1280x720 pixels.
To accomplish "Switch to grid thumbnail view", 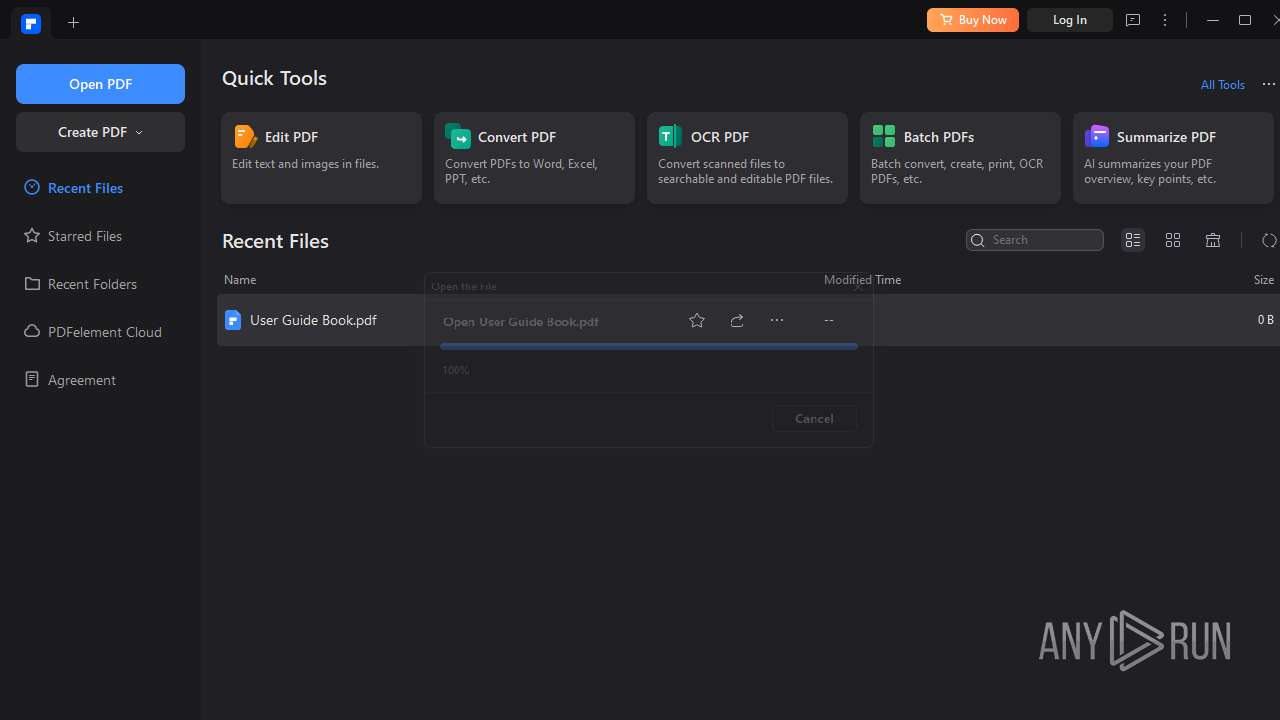I will pos(1173,240).
